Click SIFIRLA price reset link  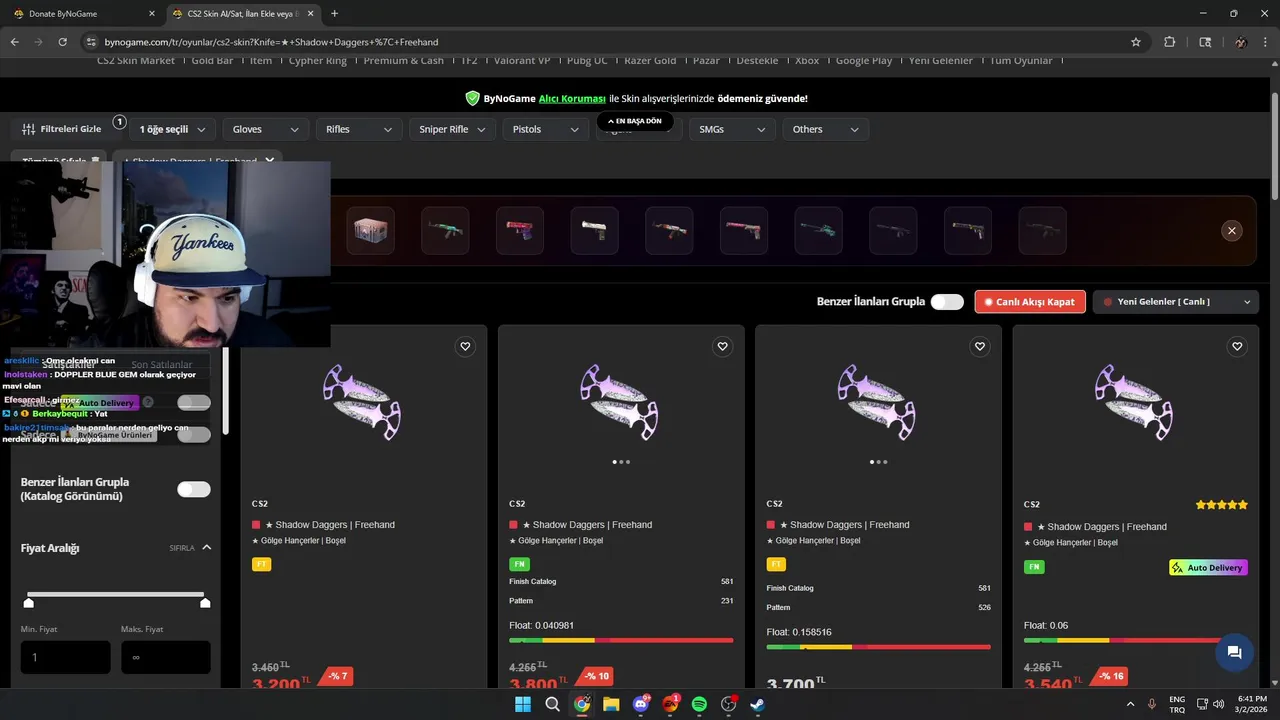point(182,548)
